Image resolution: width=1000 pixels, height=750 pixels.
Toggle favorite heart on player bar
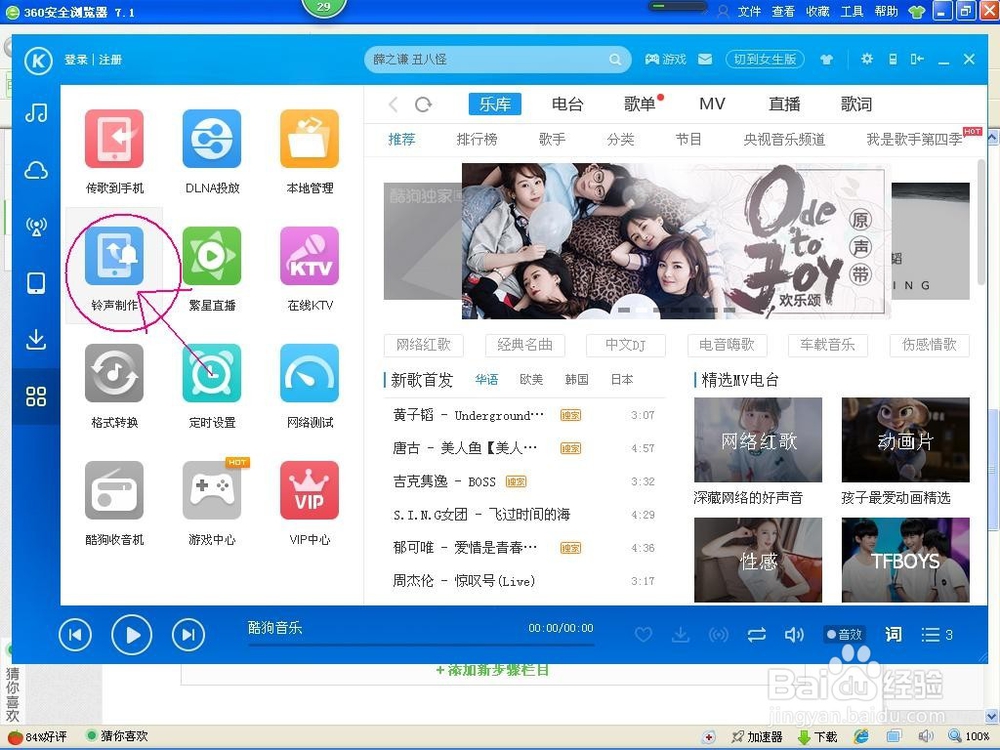(643, 635)
